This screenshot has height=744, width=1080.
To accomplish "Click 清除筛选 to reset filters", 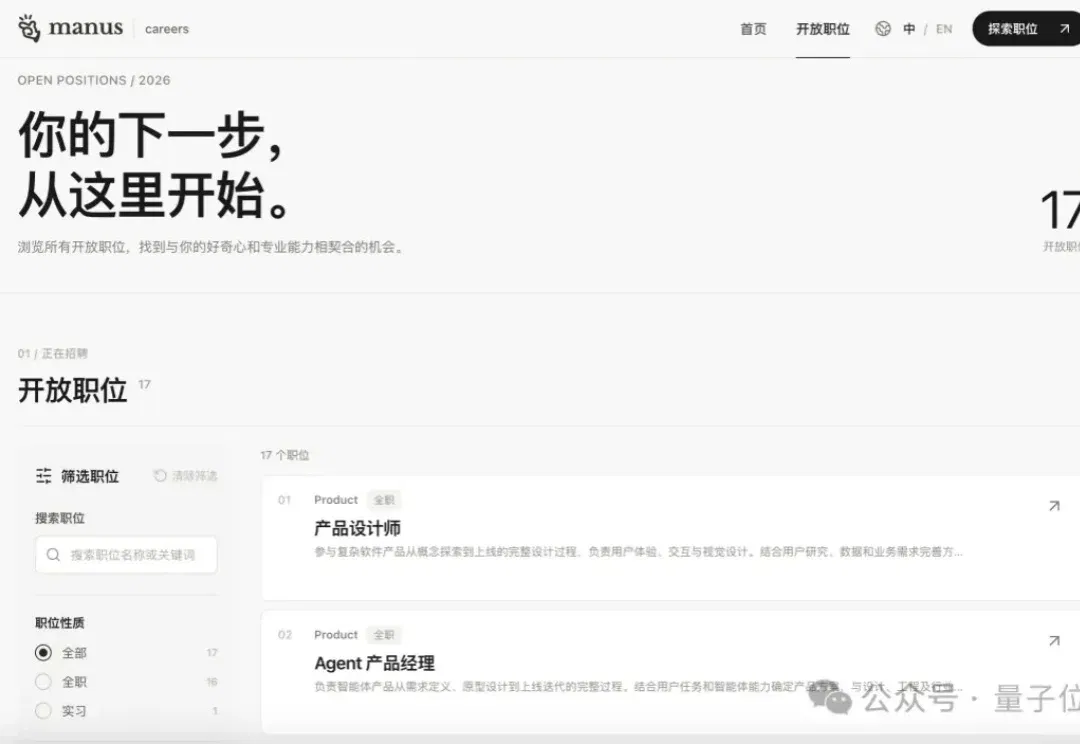I will pos(194,476).
